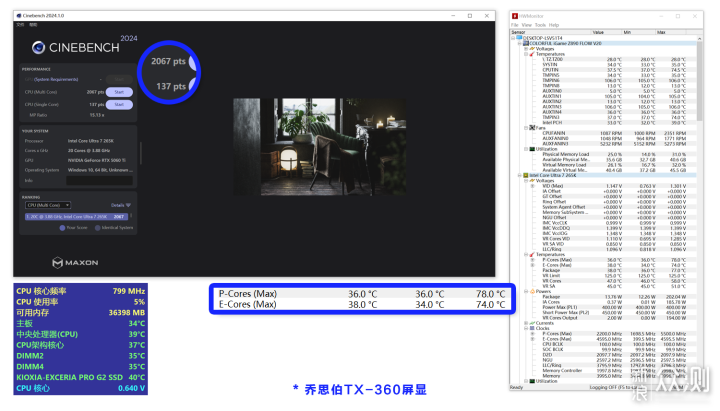This screenshot has height=411, width=720.
Task: Select the highlighted ranking entry scoring 2067
Action: point(77,217)
